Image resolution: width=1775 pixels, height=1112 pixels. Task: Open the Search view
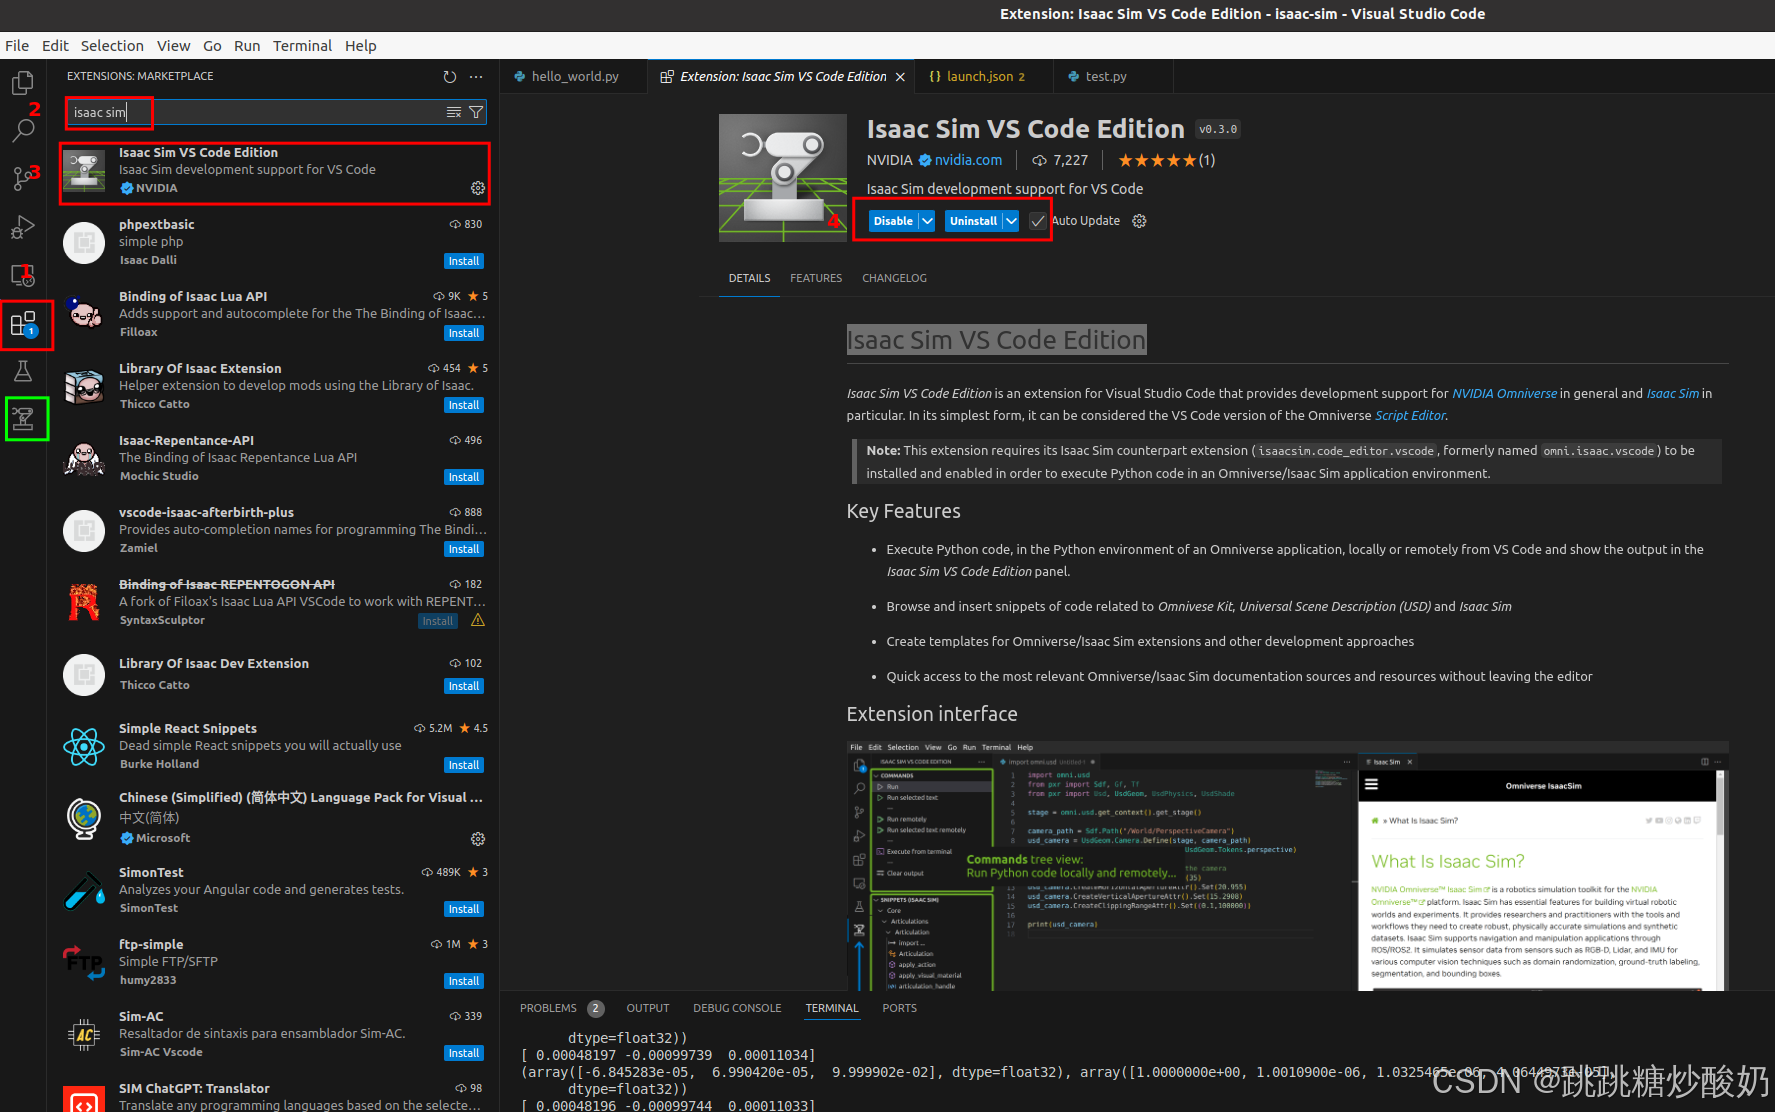point(22,130)
